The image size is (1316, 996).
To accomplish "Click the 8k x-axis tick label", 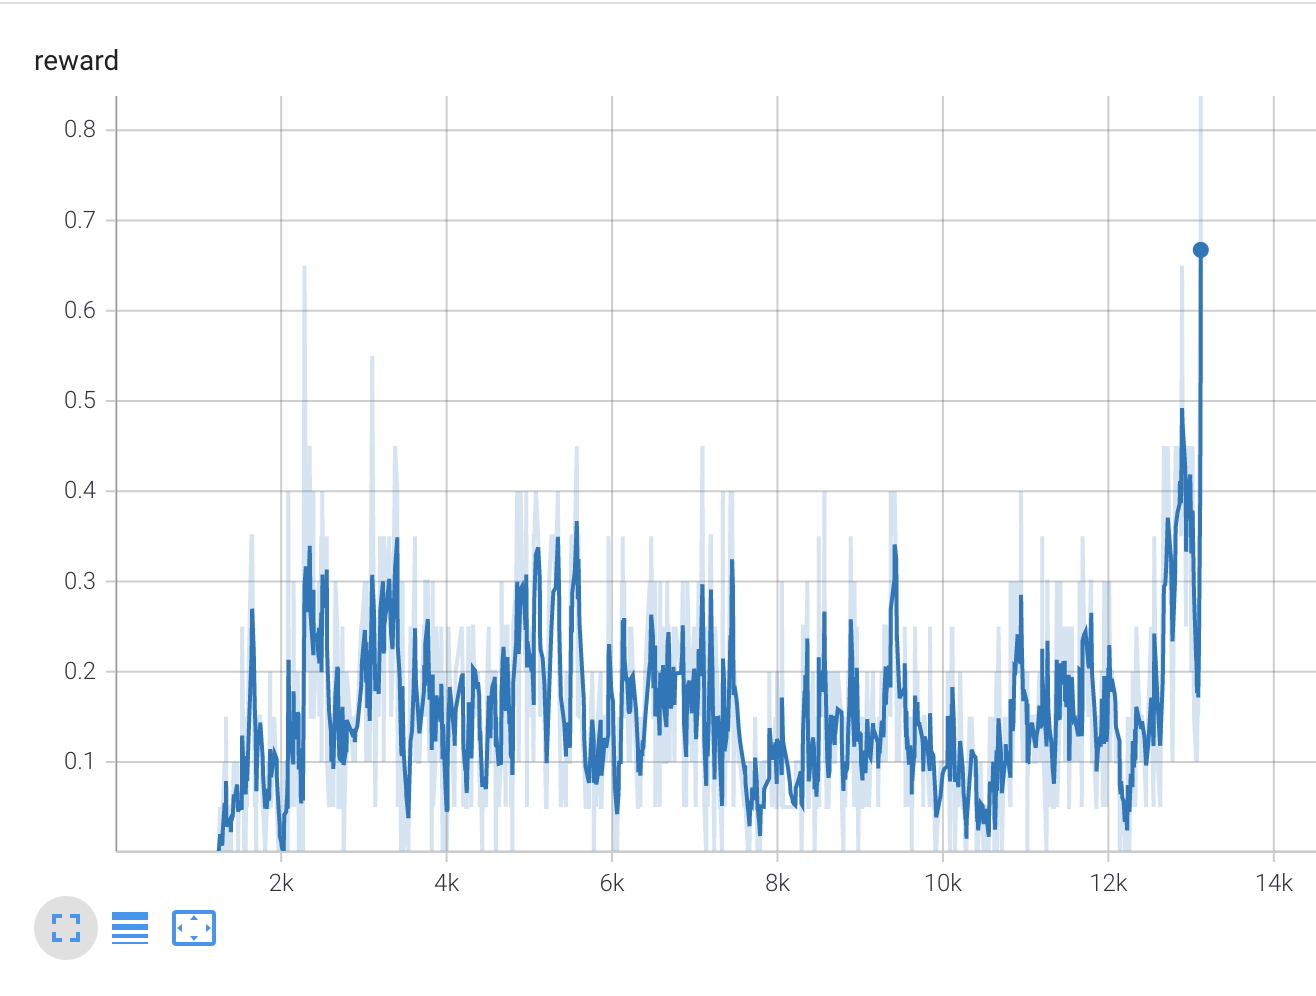I will [x=777, y=883].
